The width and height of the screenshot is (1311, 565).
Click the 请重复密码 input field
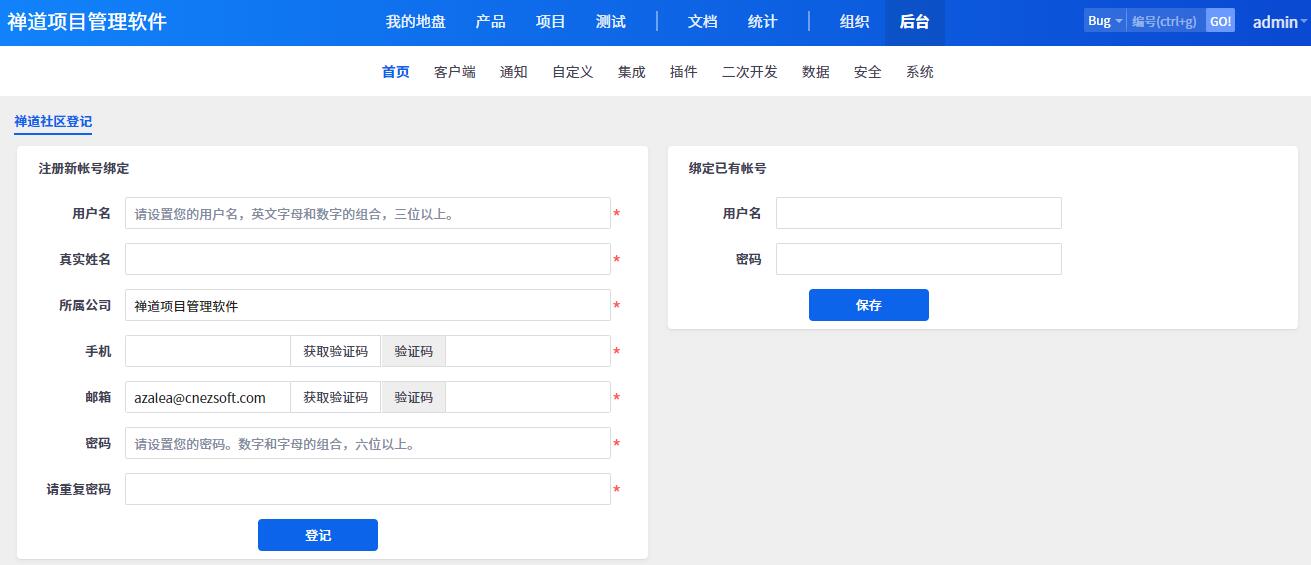[x=367, y=490]
